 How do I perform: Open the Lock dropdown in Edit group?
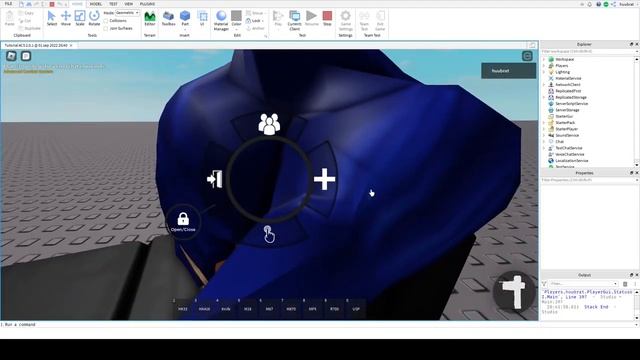click(x=255, y=20)
